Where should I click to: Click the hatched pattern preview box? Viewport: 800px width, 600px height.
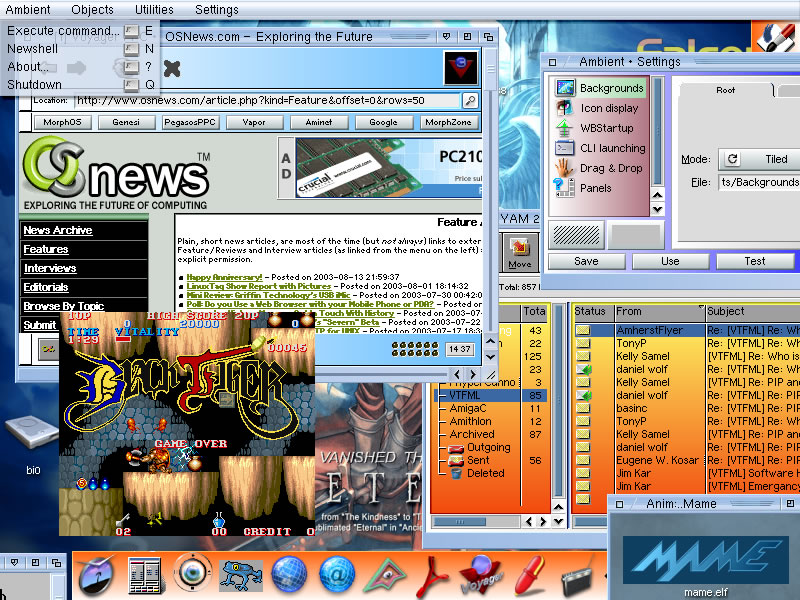click(577, 235)
